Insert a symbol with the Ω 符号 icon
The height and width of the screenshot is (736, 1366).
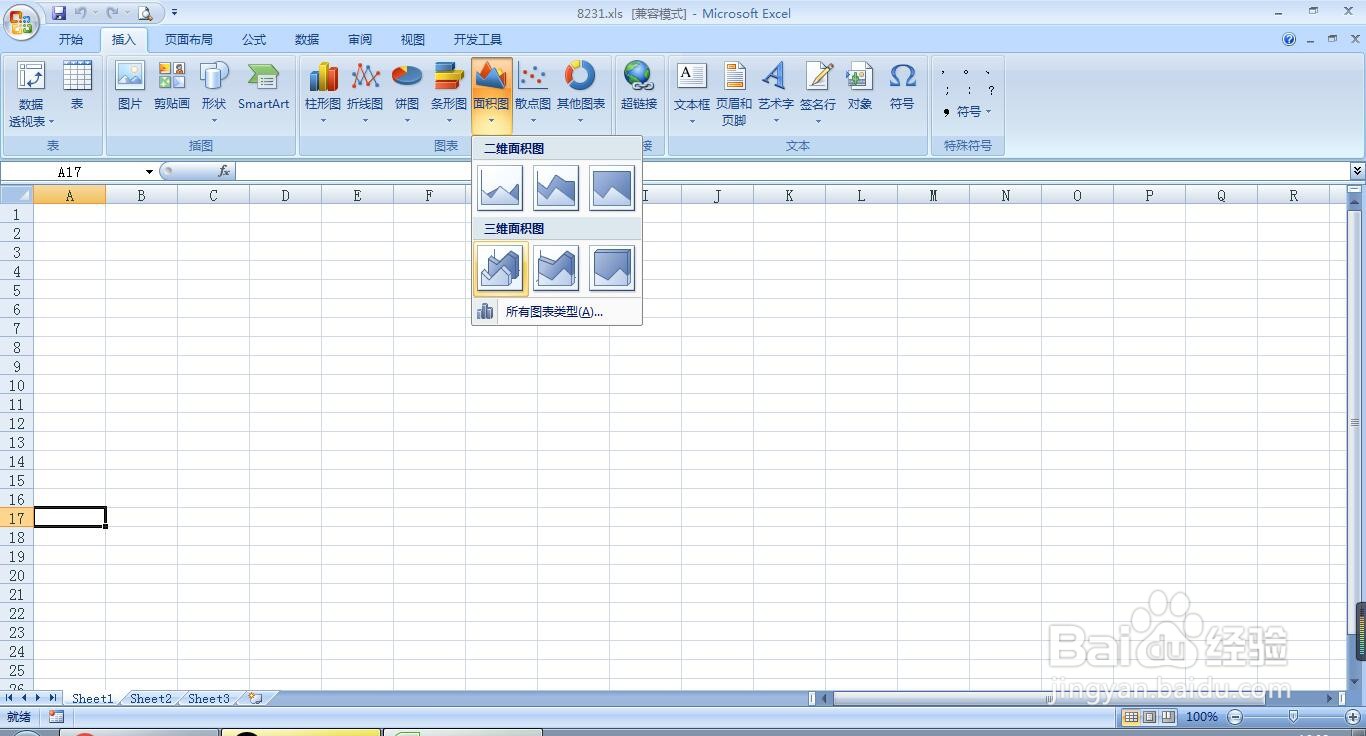click(x=902, y=86)
